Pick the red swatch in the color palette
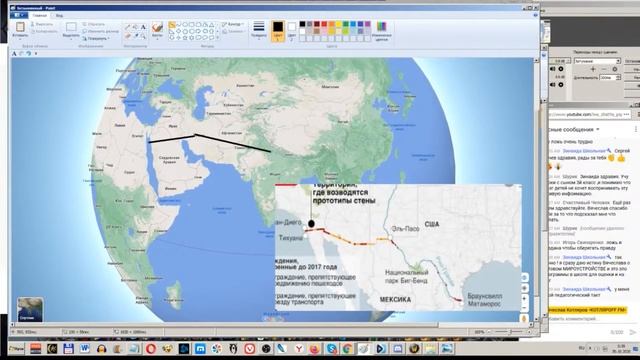The height and width of the screenshot is (360, 640). tap(324, 24)
